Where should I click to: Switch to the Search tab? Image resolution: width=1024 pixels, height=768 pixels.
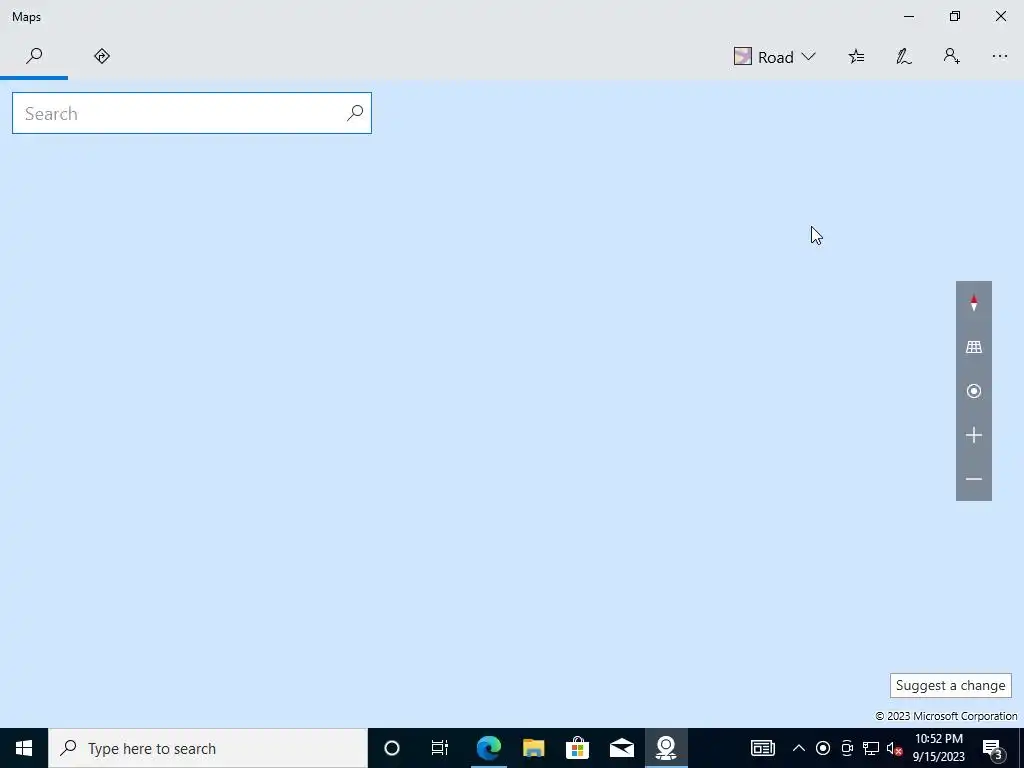[x=34, y=56]
